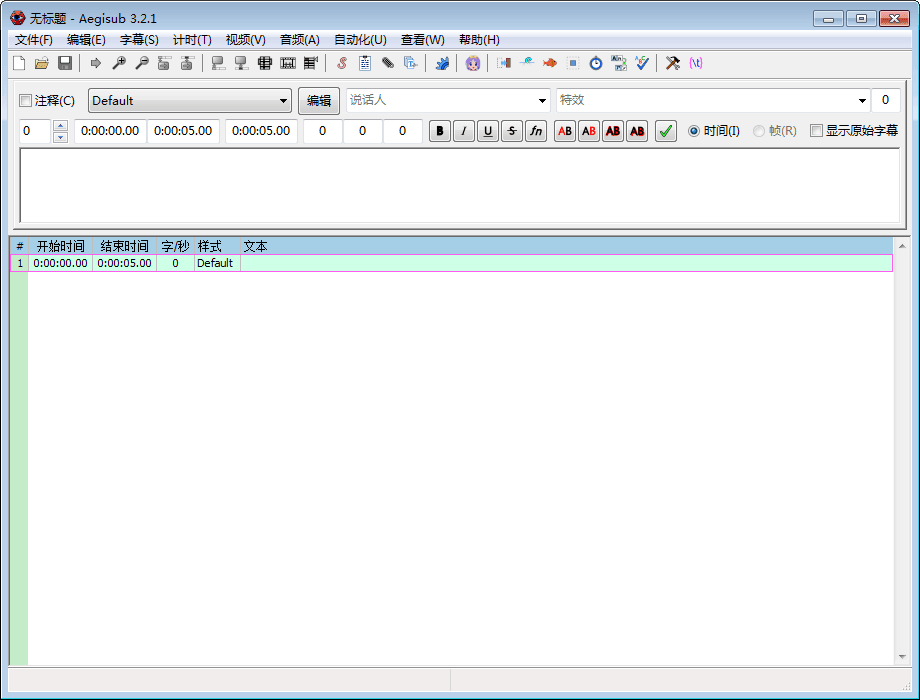Select the 时间 radio button
920x700 pixels.
pos(694,131)
